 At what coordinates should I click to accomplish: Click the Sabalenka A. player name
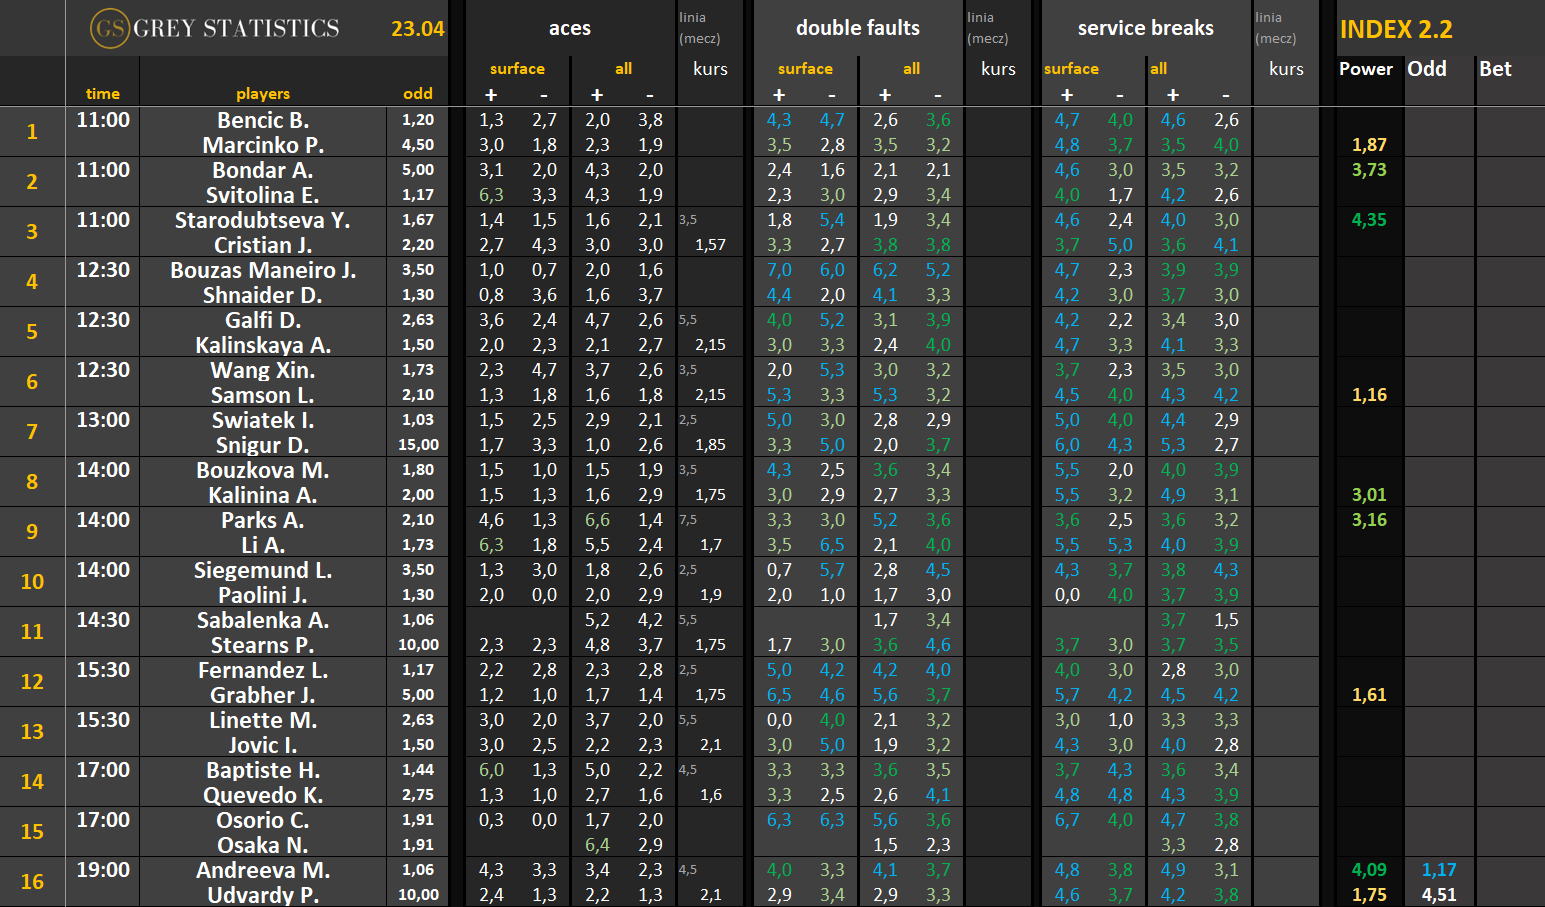(x=262, y=620)
